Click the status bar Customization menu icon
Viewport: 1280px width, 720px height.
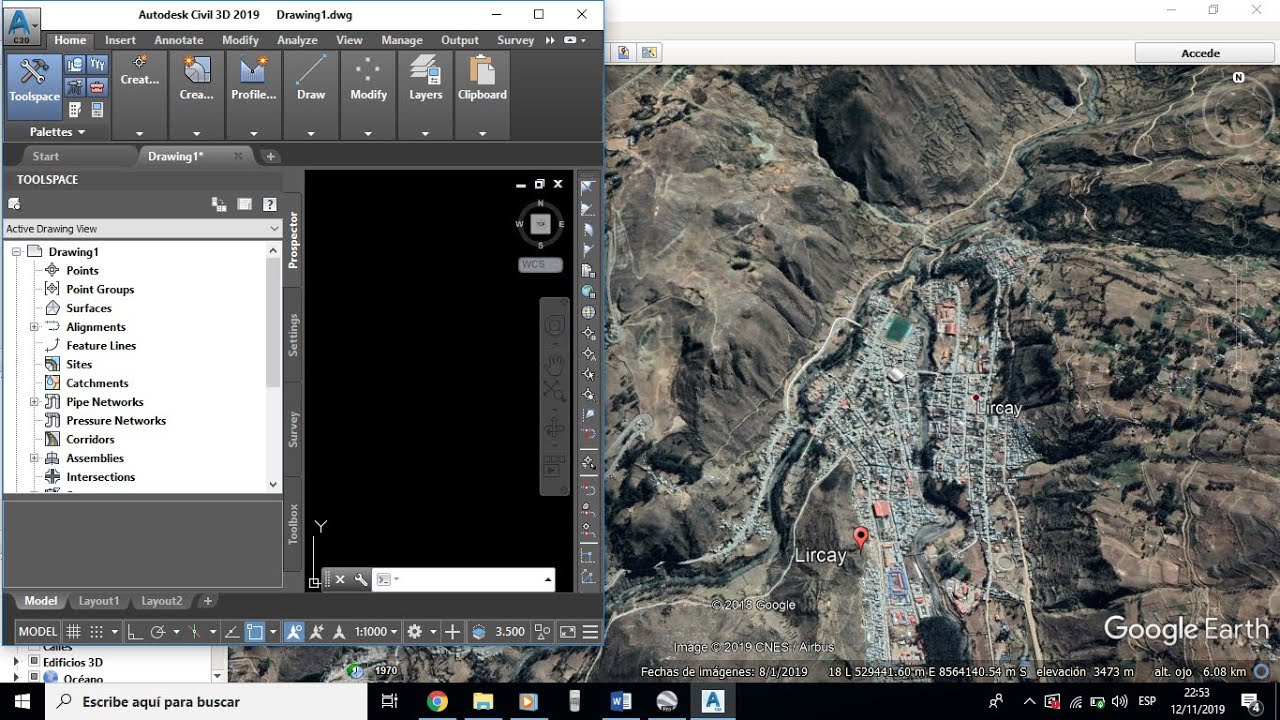[590, 632]
